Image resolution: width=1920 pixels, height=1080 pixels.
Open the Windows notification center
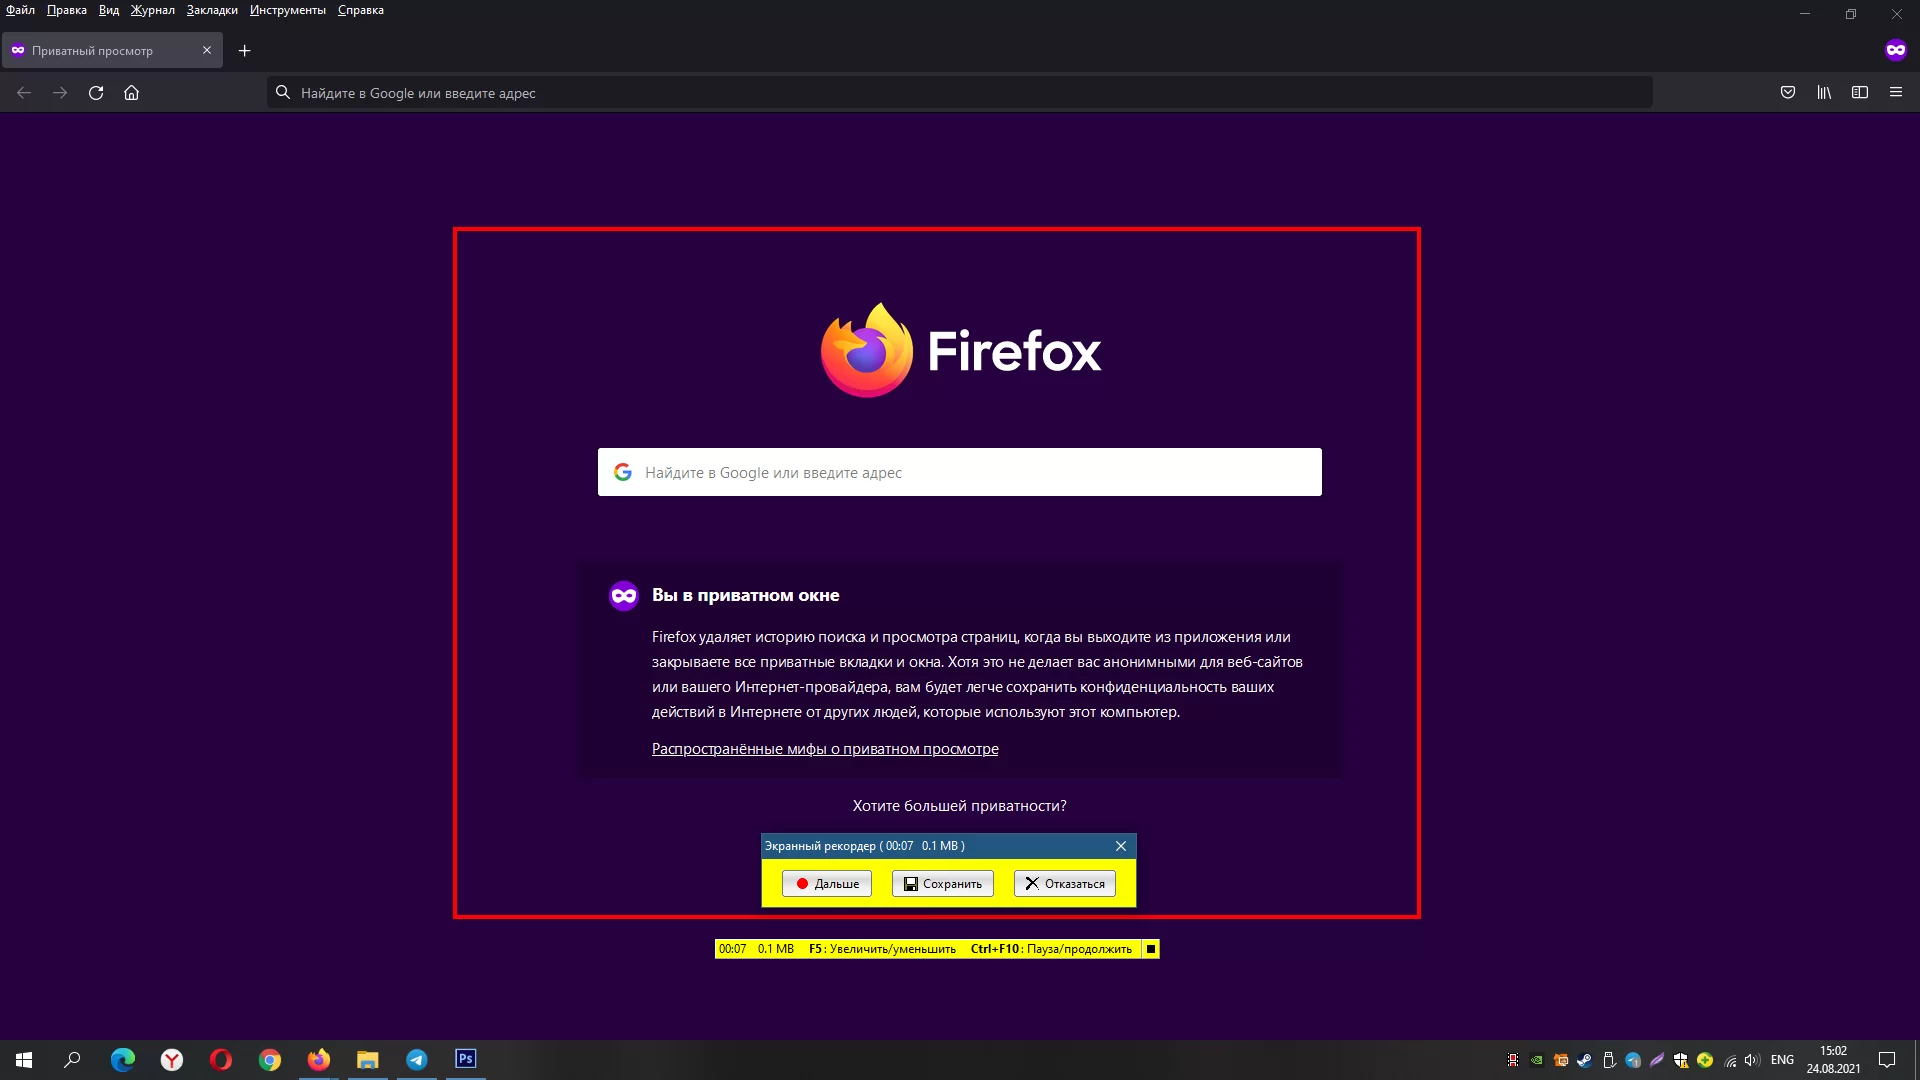point(1887,1060)
